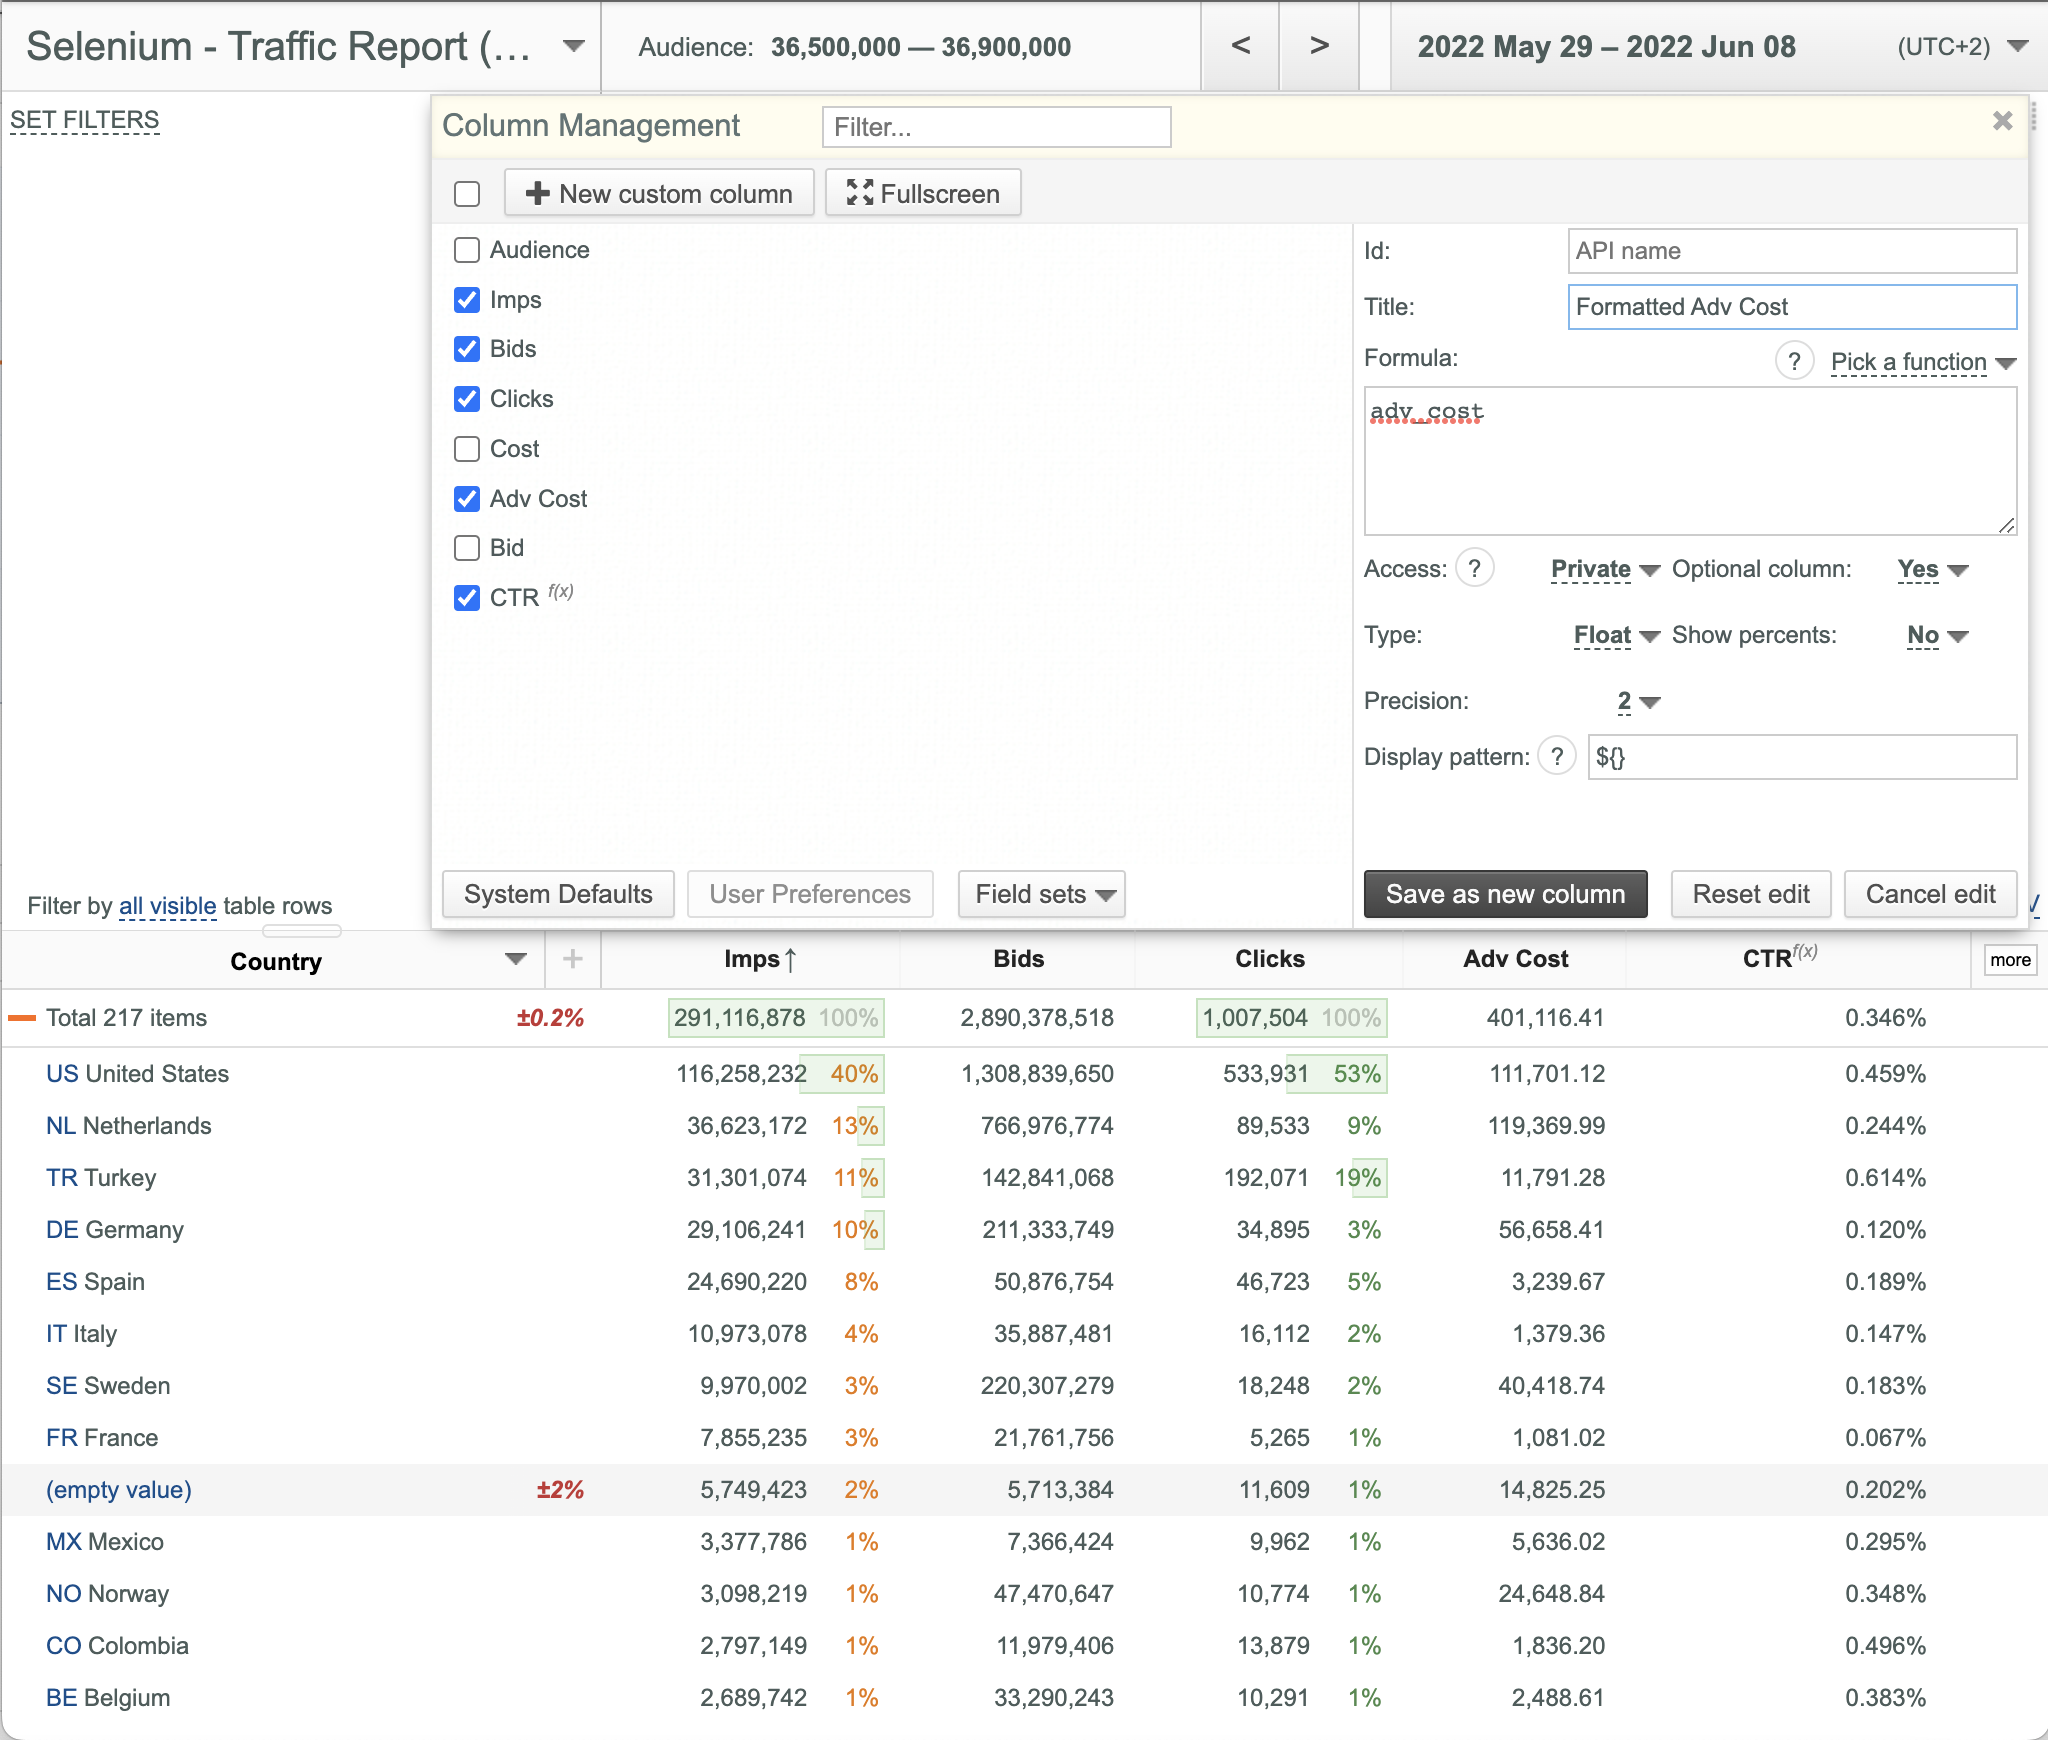The width and height of the screenshot is (2048, 1740).
Task: Change Access from Private
Action: pos(1605,569)
